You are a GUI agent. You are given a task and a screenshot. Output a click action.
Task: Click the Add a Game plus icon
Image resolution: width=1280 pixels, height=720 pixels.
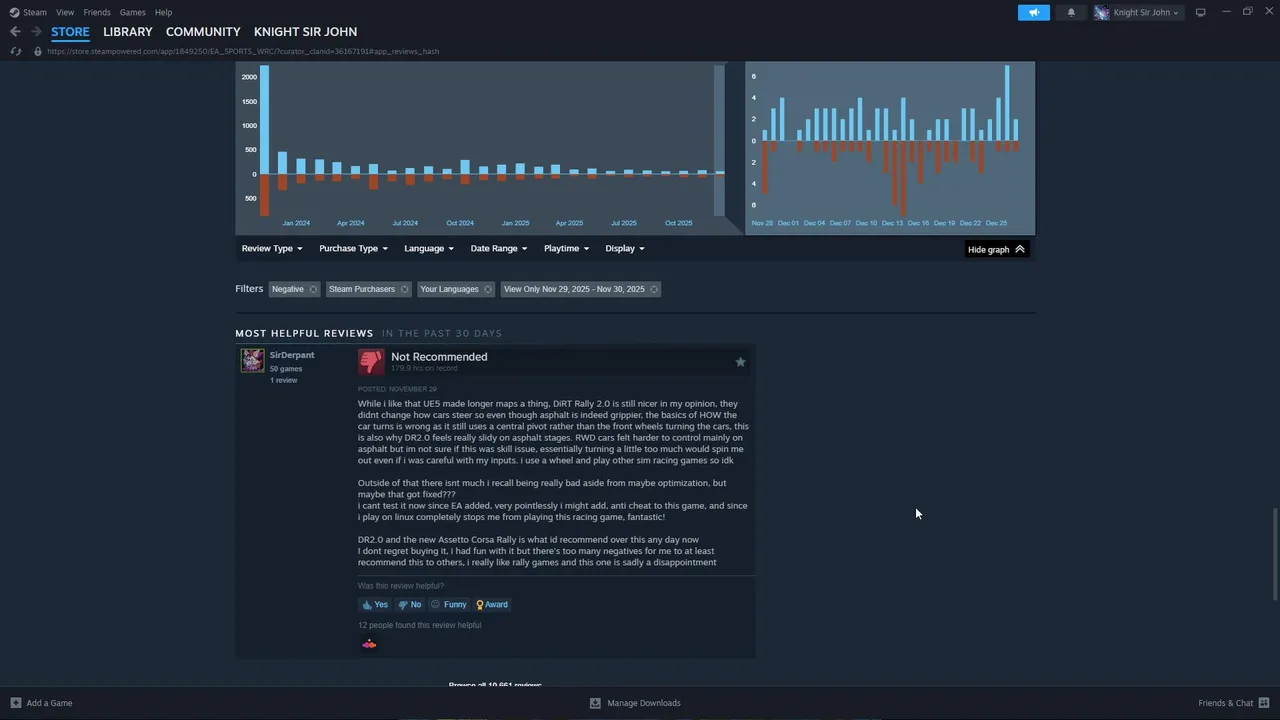(x=15, y=703)
